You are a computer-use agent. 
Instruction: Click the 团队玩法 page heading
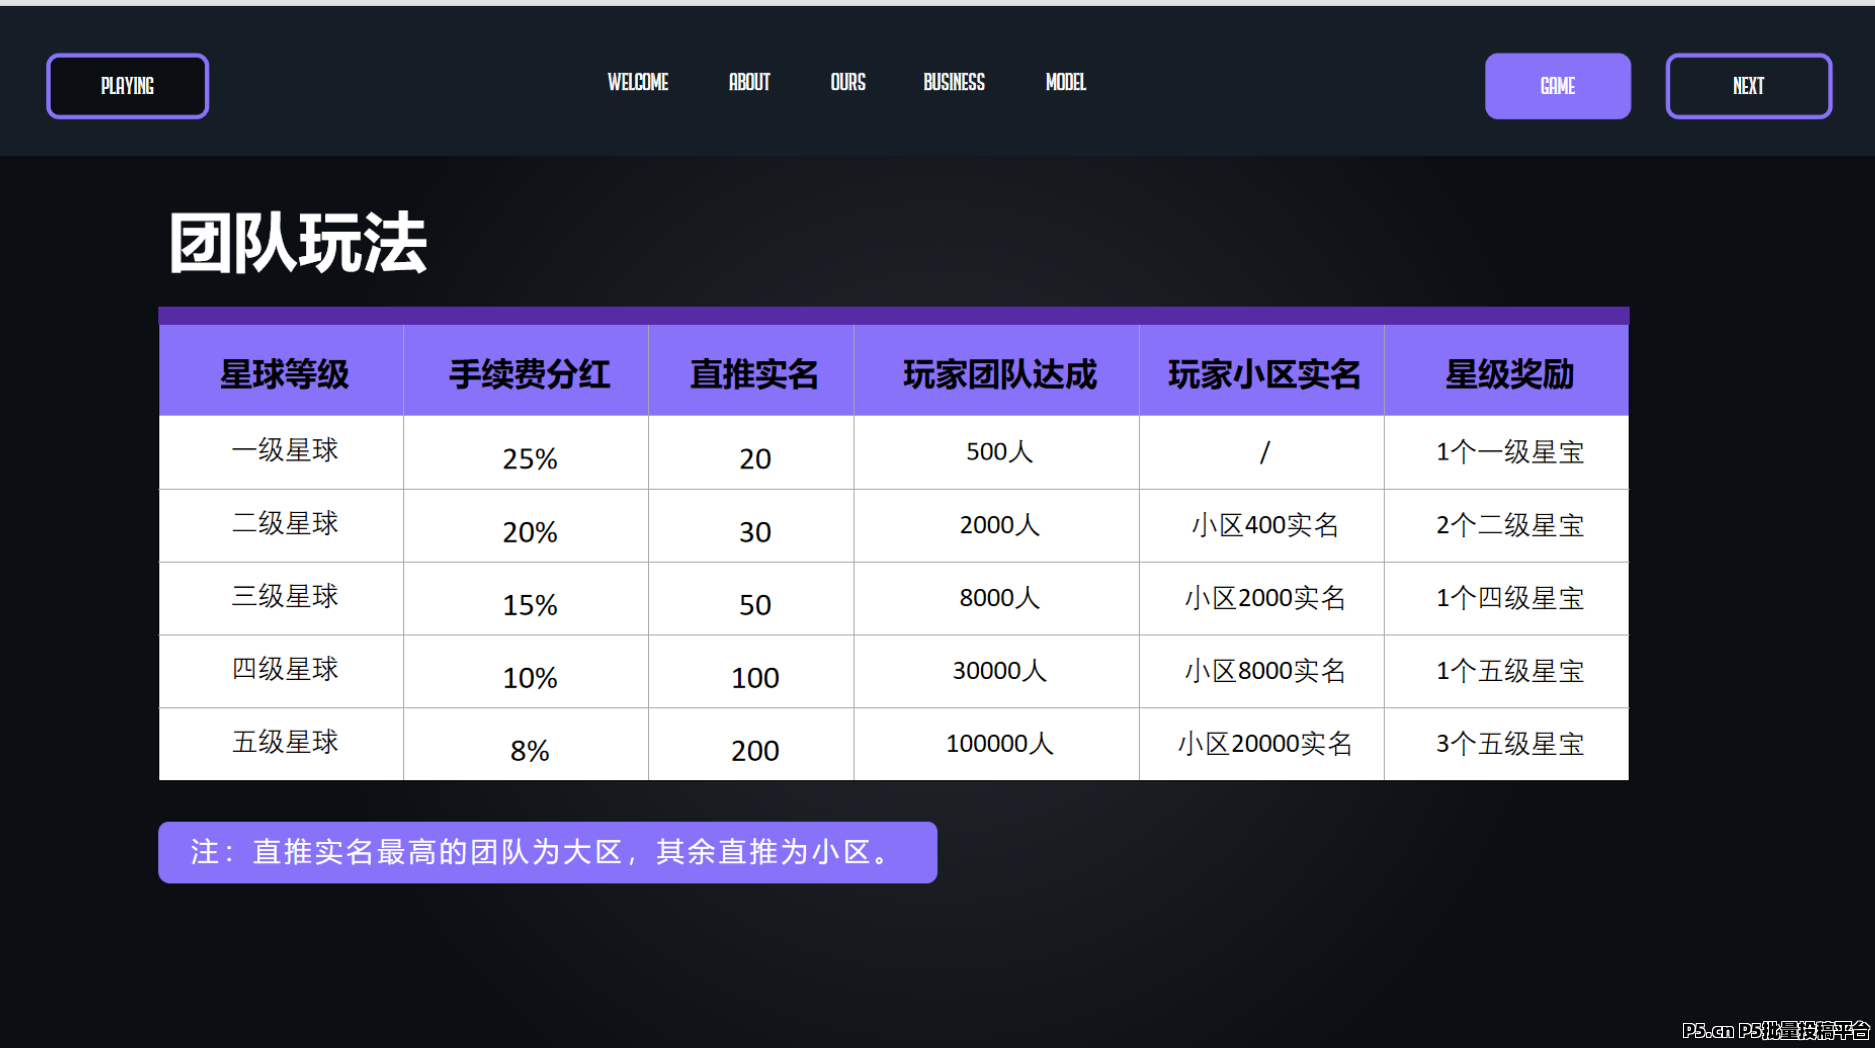297,240
